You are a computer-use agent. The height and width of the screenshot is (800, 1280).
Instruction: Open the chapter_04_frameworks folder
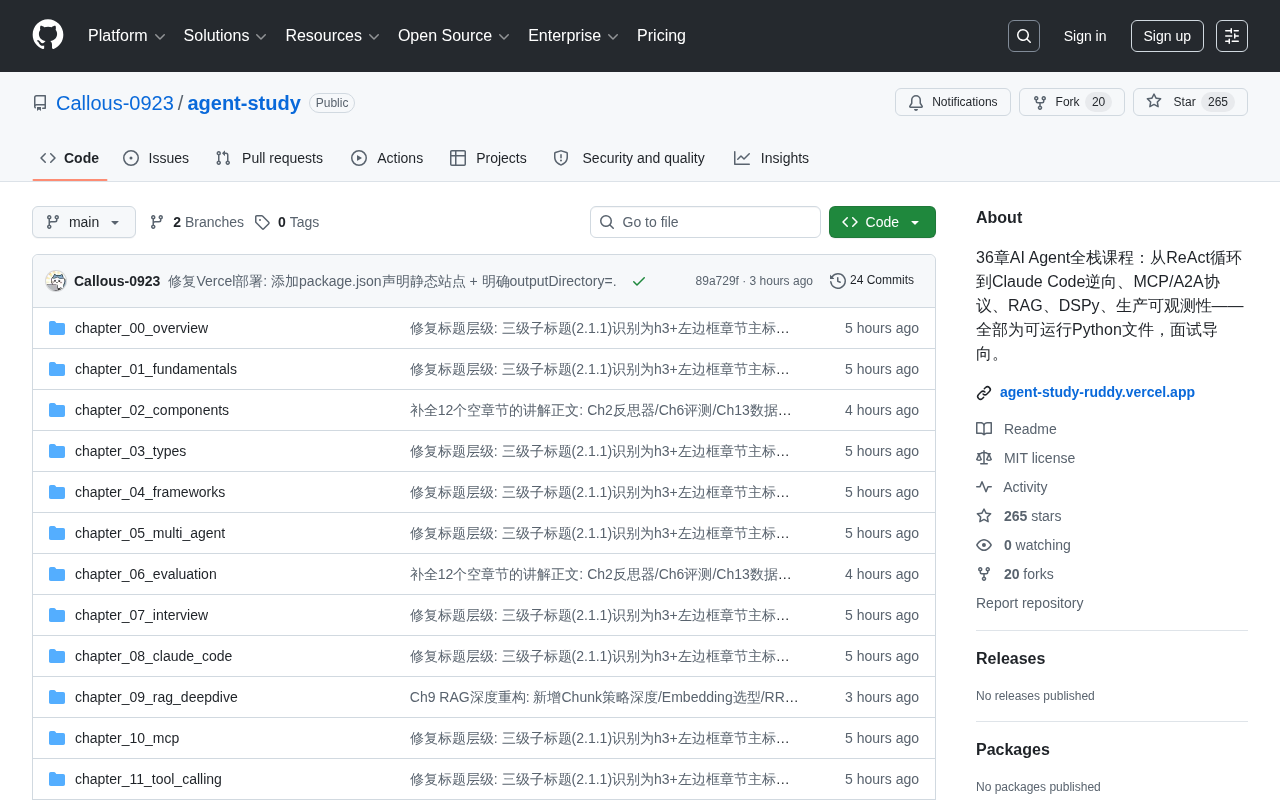[x=150, y=492]
